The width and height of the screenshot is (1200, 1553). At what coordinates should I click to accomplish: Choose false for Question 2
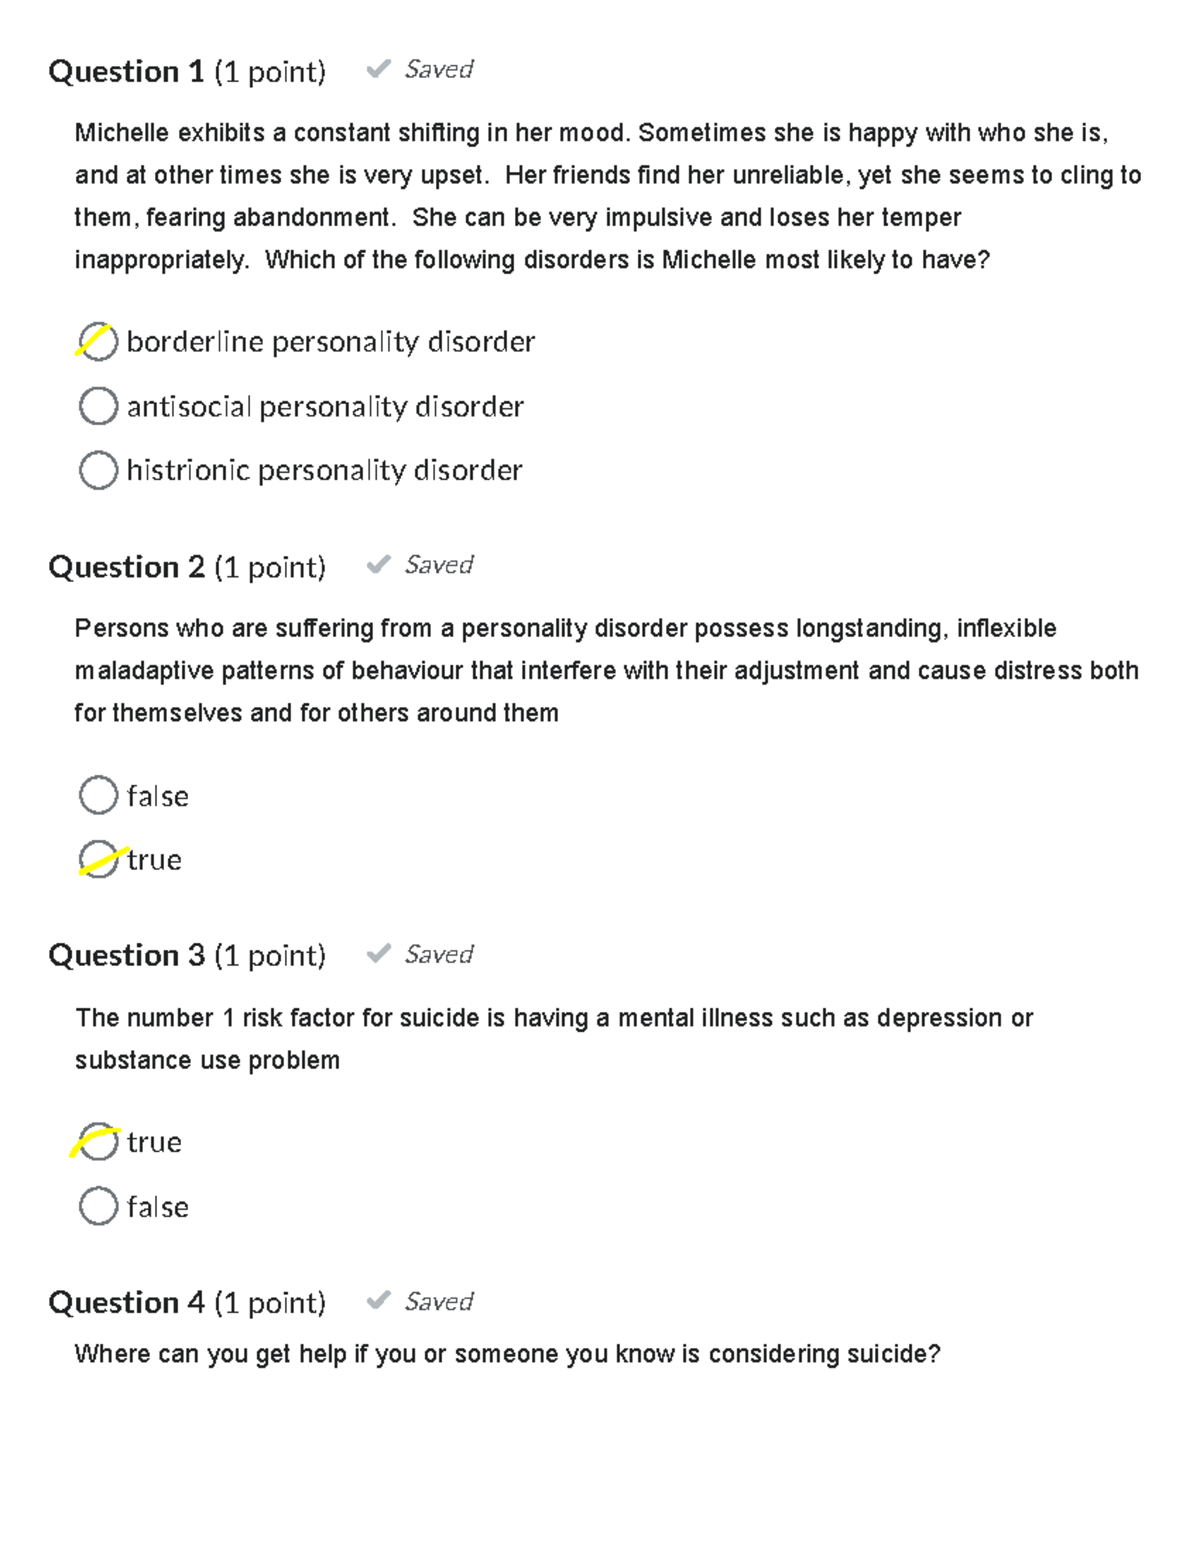coord(98,796)
